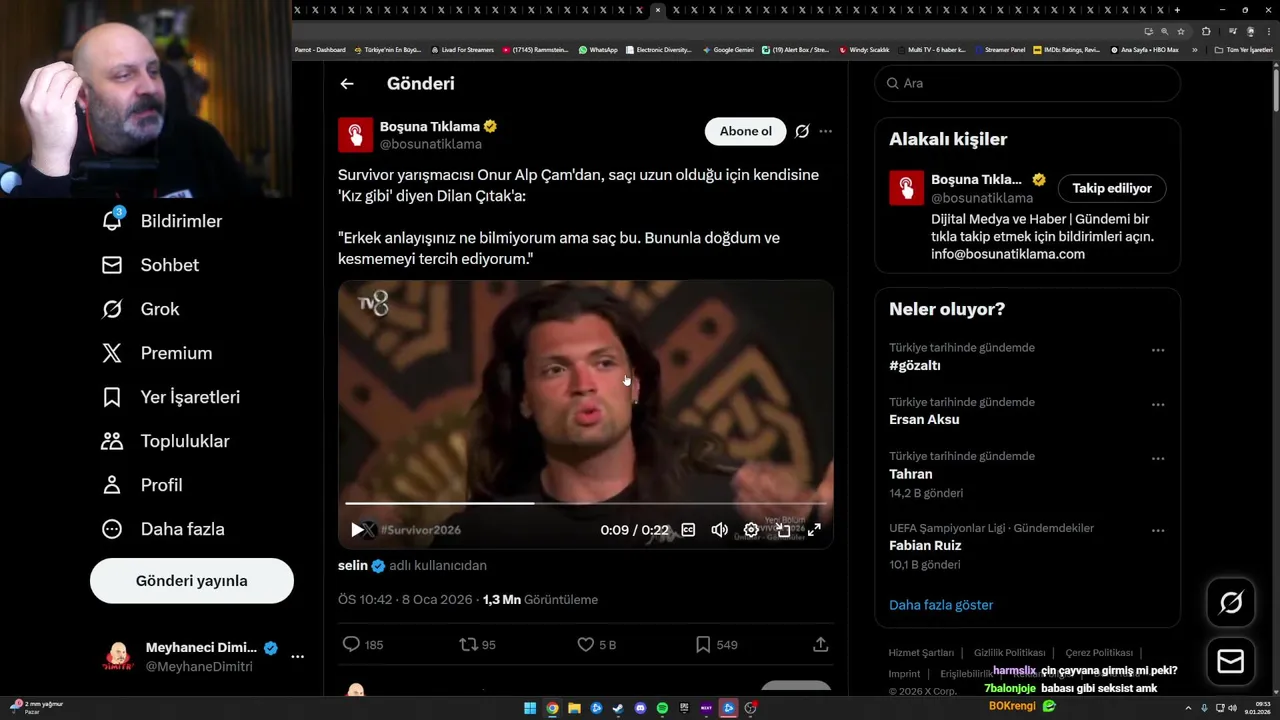Image resolution: width=1280 pixels, height=720 pixels.
Task: Open Tüm Yer İşaretleri folder
Action: coord(1243,50)
